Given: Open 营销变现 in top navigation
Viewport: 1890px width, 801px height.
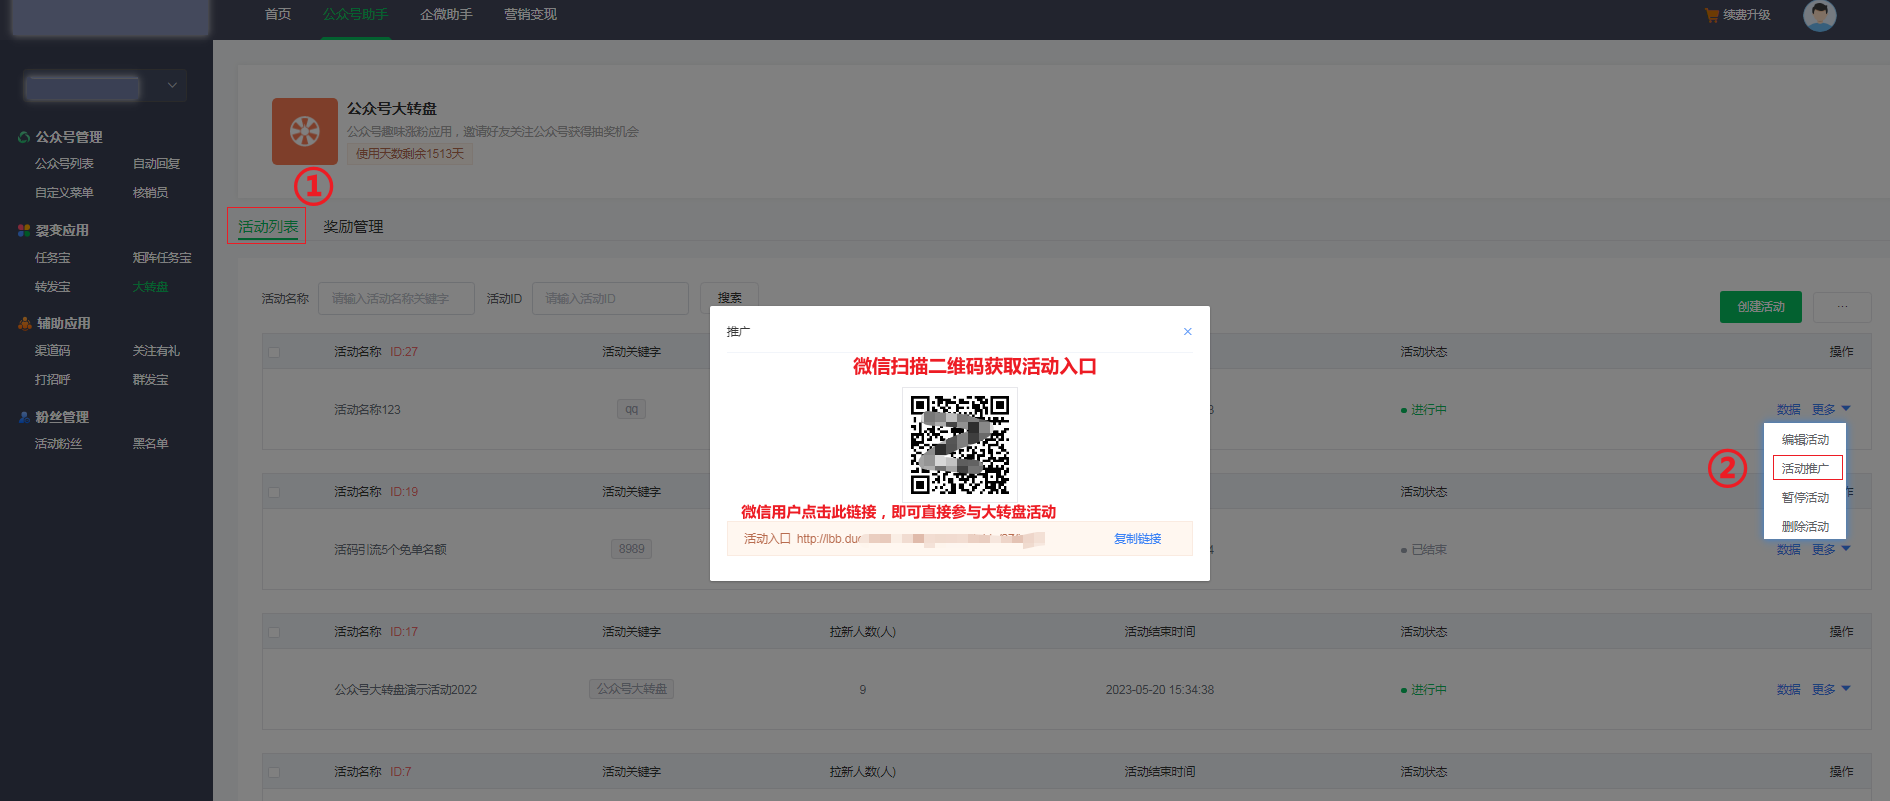Looking at the screenshot, I should (530, 14).
